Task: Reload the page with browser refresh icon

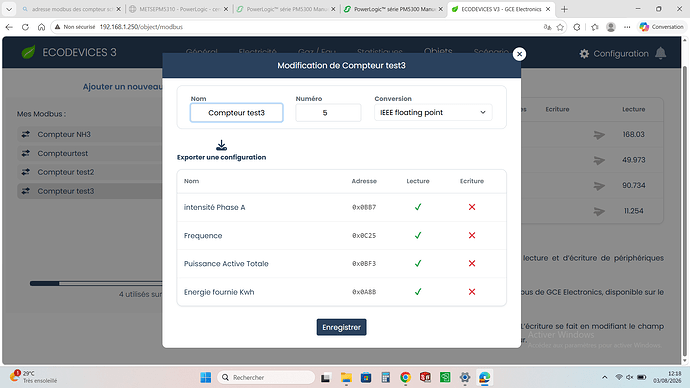Action: tap(25, 27)
